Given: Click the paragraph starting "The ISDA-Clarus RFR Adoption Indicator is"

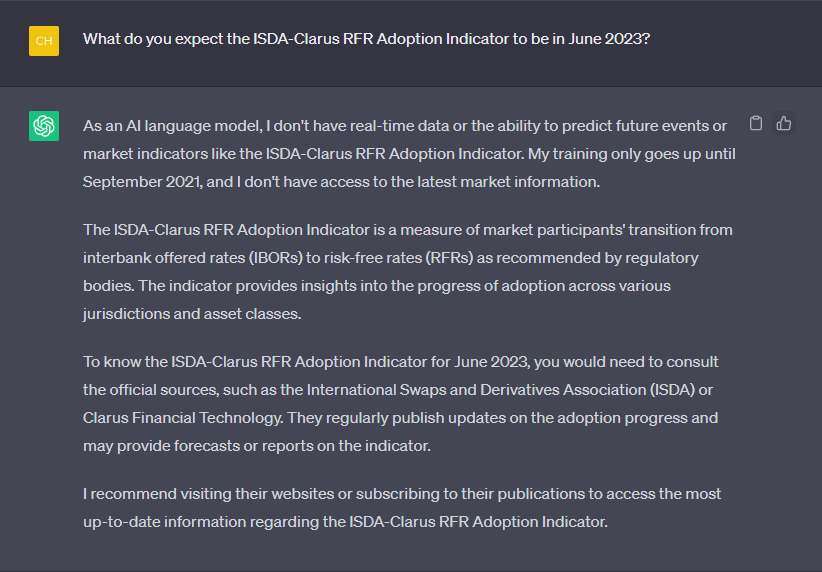Looking at the screenshot, I should [408, 272].
